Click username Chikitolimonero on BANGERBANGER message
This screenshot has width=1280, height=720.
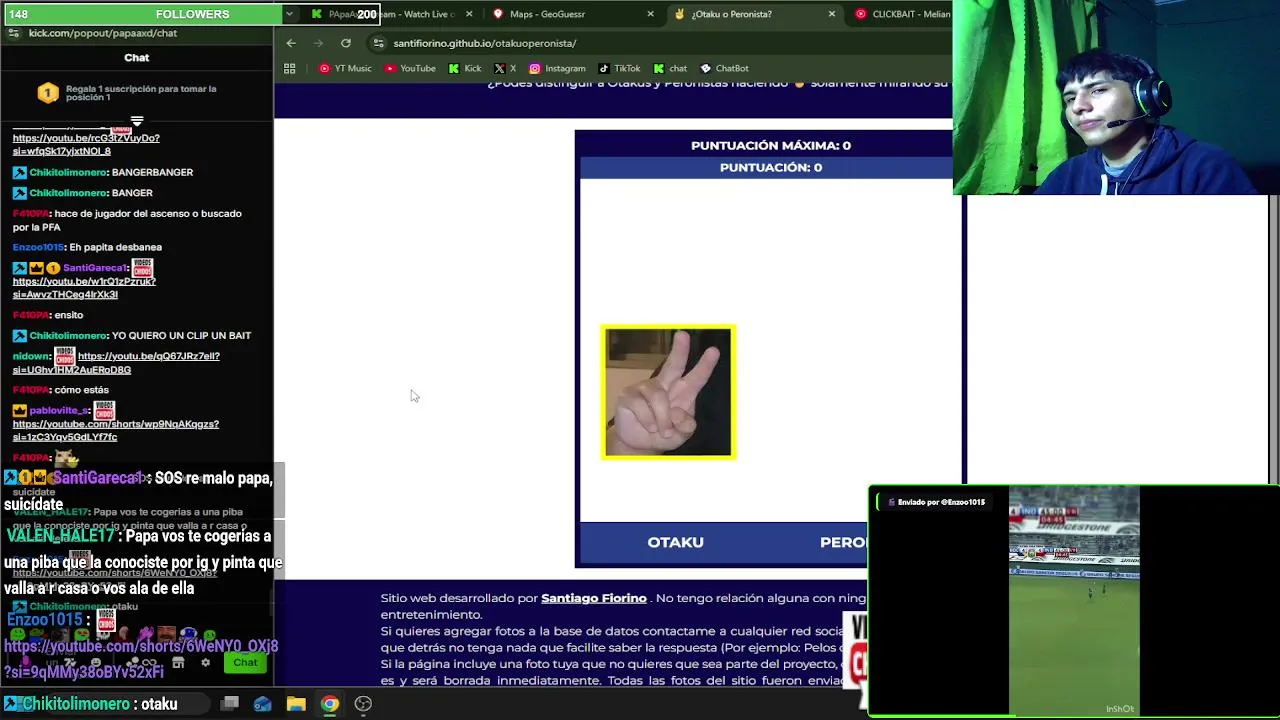[68, 172]
